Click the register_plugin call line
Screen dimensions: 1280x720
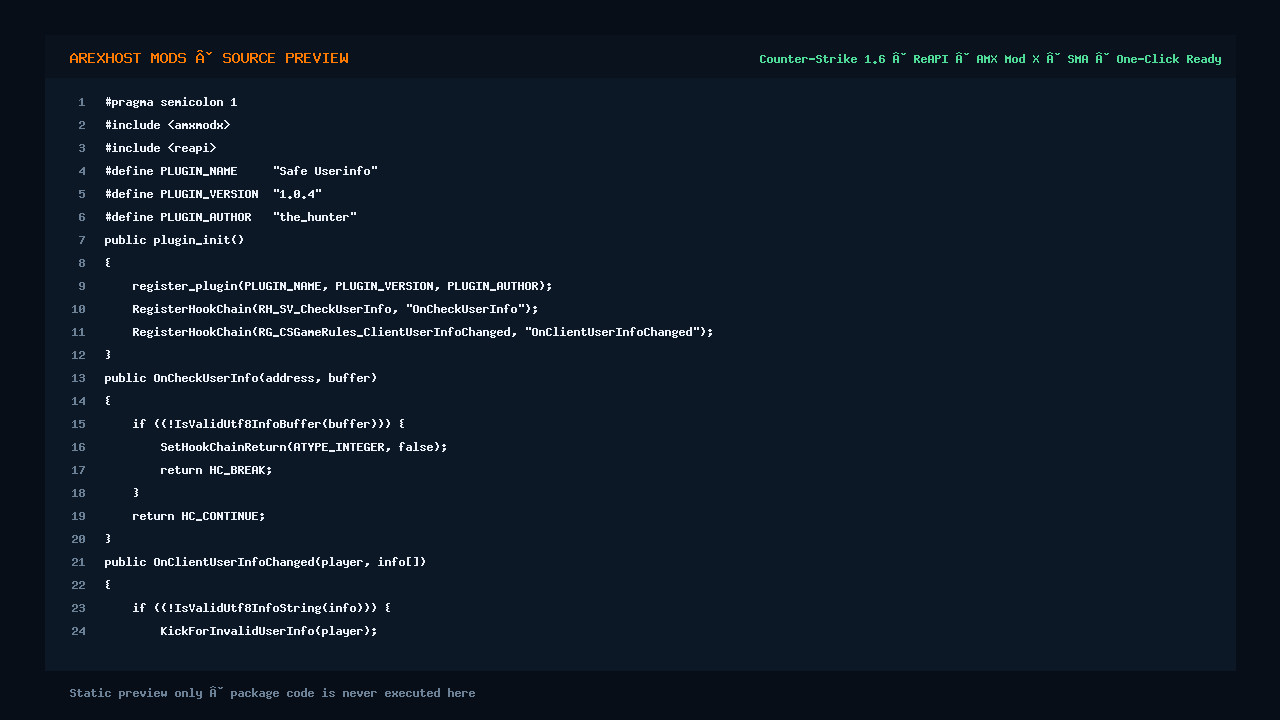[x=342, y=286]
